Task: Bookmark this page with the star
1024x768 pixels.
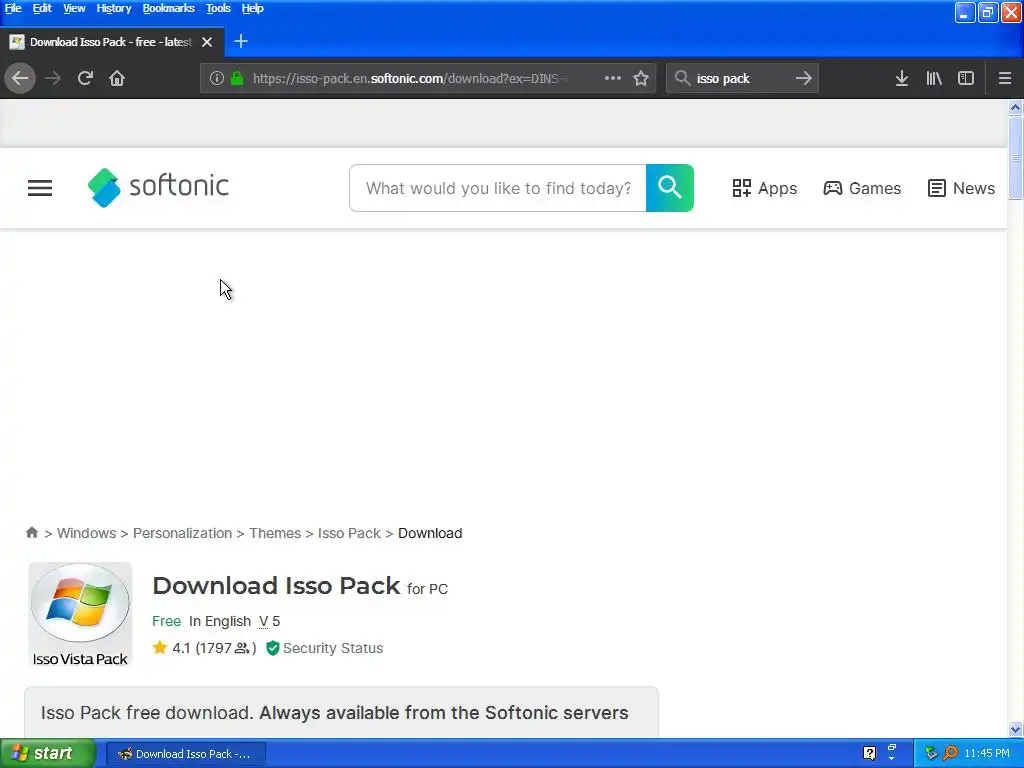Action: (x=641, y=78)
